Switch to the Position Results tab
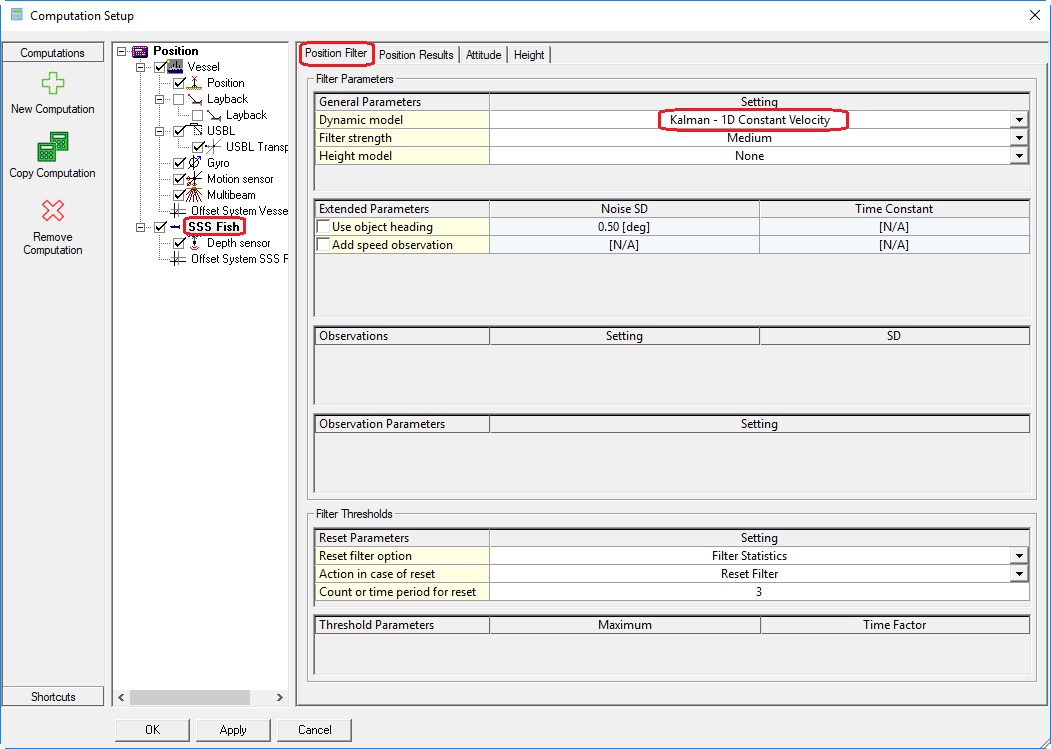 pyautogui.click(x=416, y=55)
